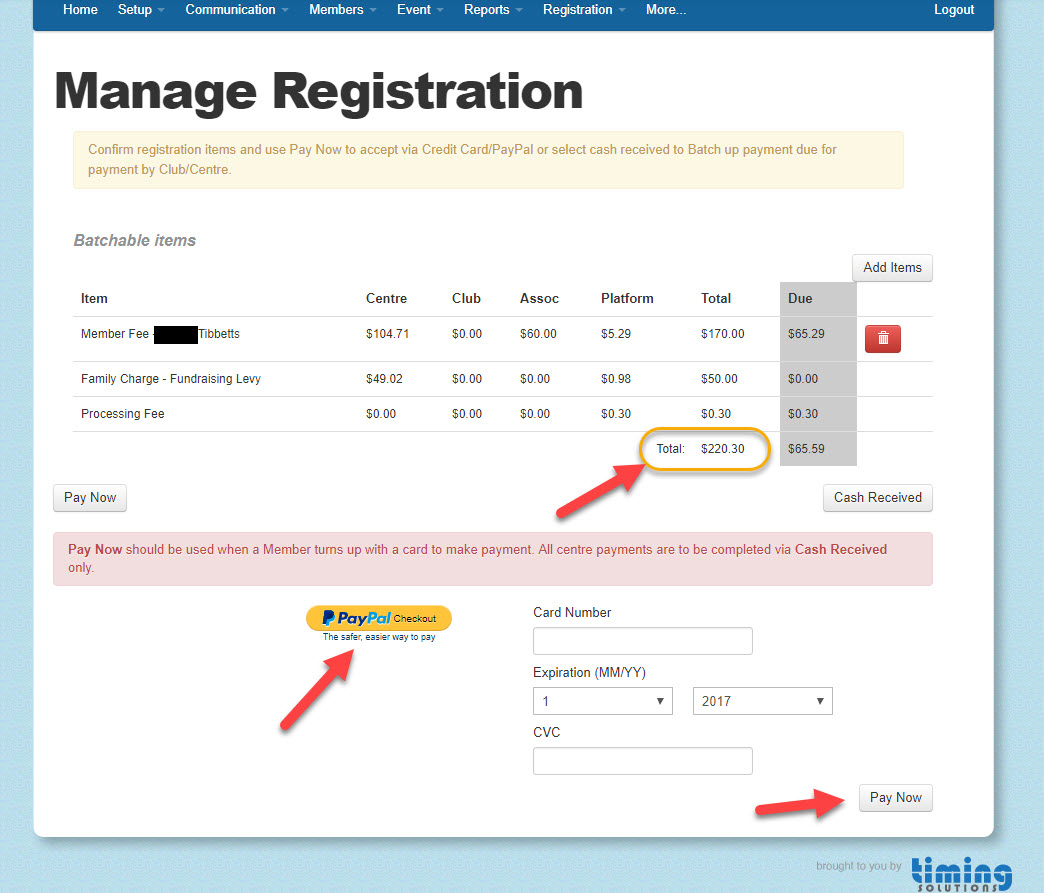The image size is (1044, 893).
Task: Select the $170.00 Total amount
Action: (722, 334)
